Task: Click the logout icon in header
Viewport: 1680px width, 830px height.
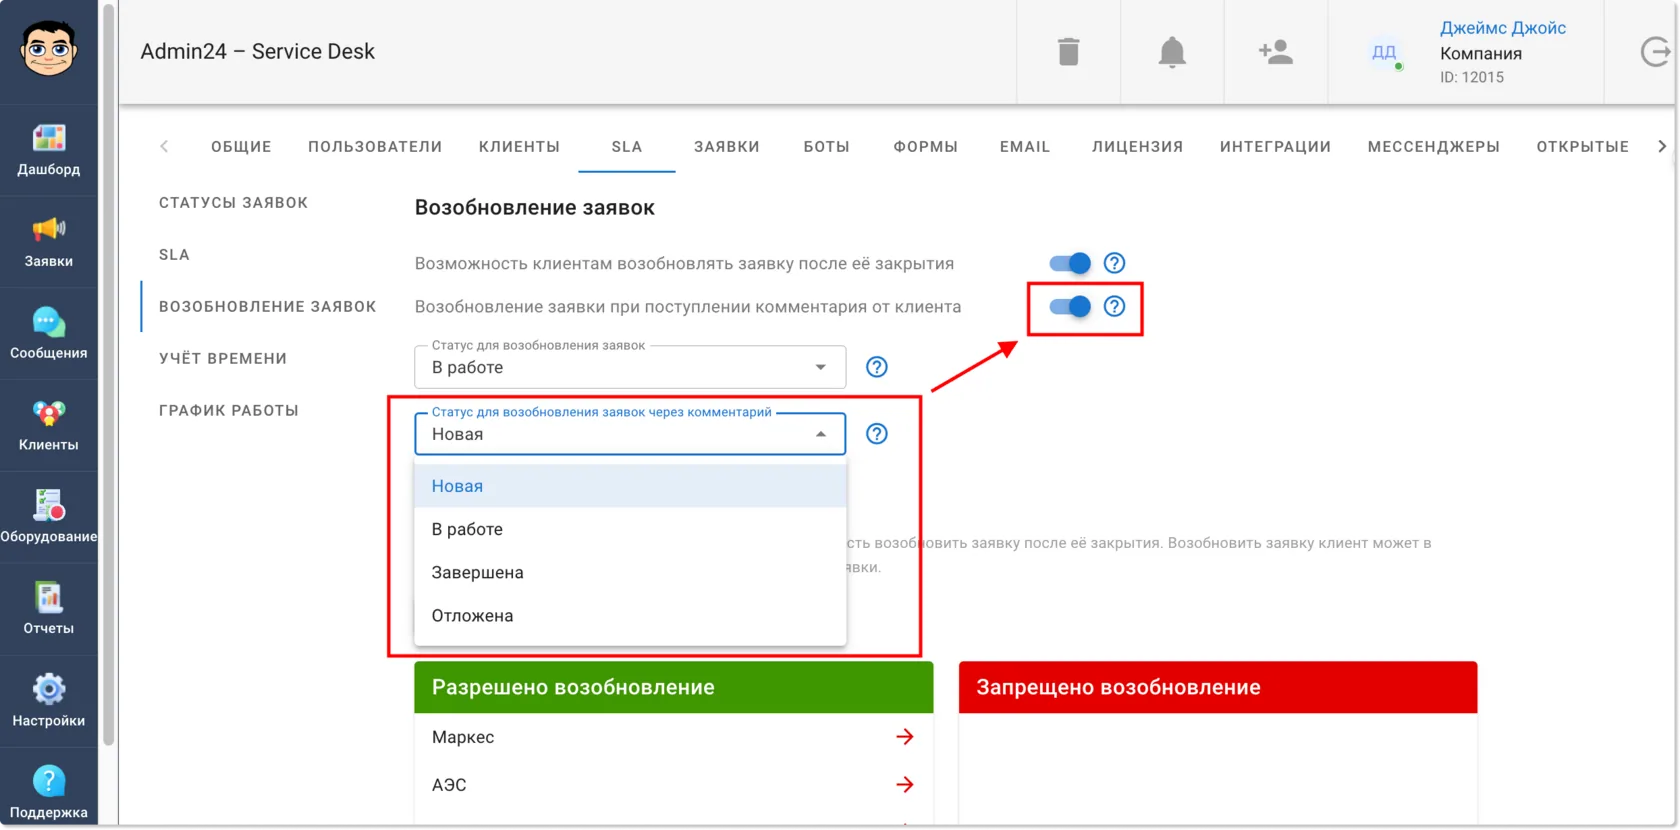Action: 1656,51
